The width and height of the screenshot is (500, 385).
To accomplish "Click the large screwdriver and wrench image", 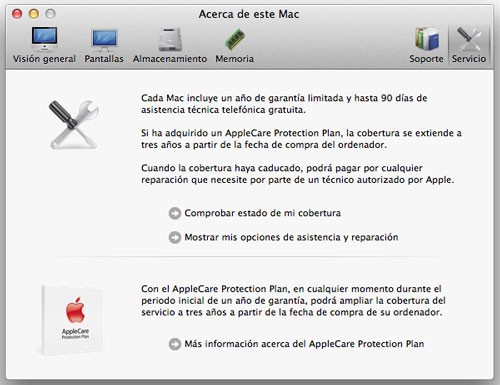I will [x=74, y=125].
